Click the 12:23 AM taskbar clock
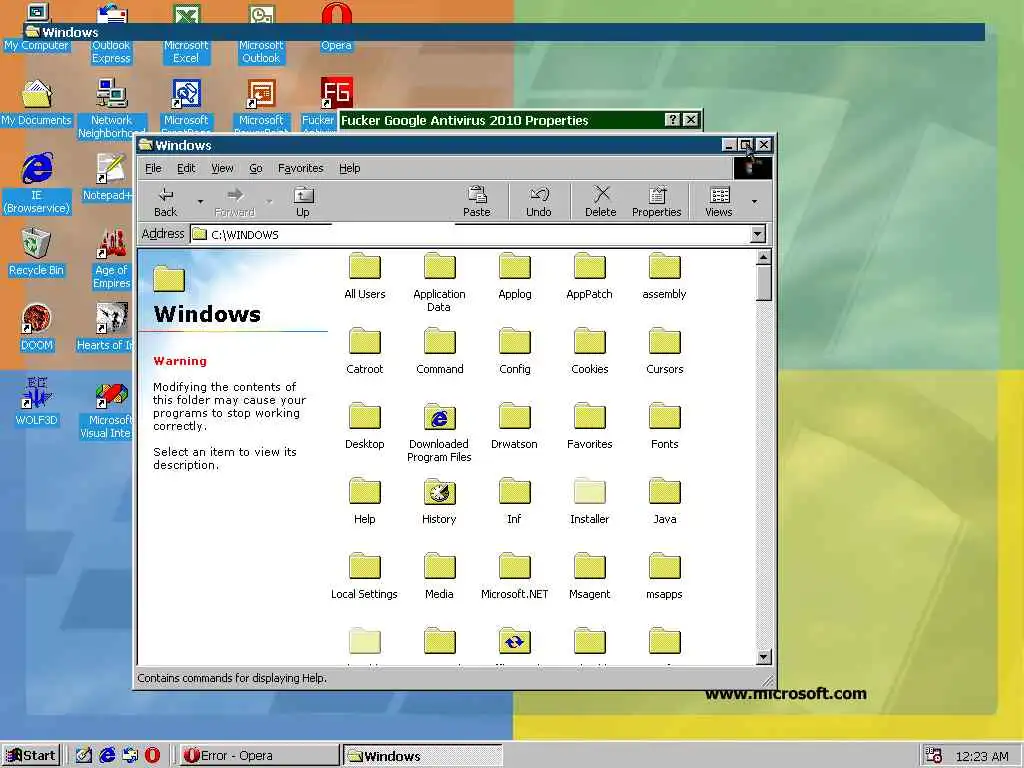This screenshot has width=1024, height=768. (x=982, y=756)
